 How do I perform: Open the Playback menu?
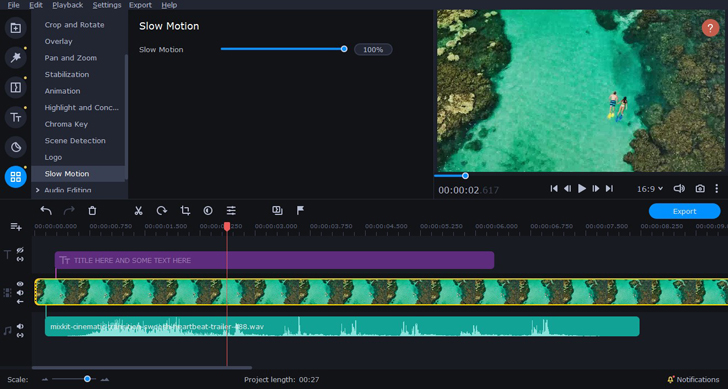[x=67, y=5]
